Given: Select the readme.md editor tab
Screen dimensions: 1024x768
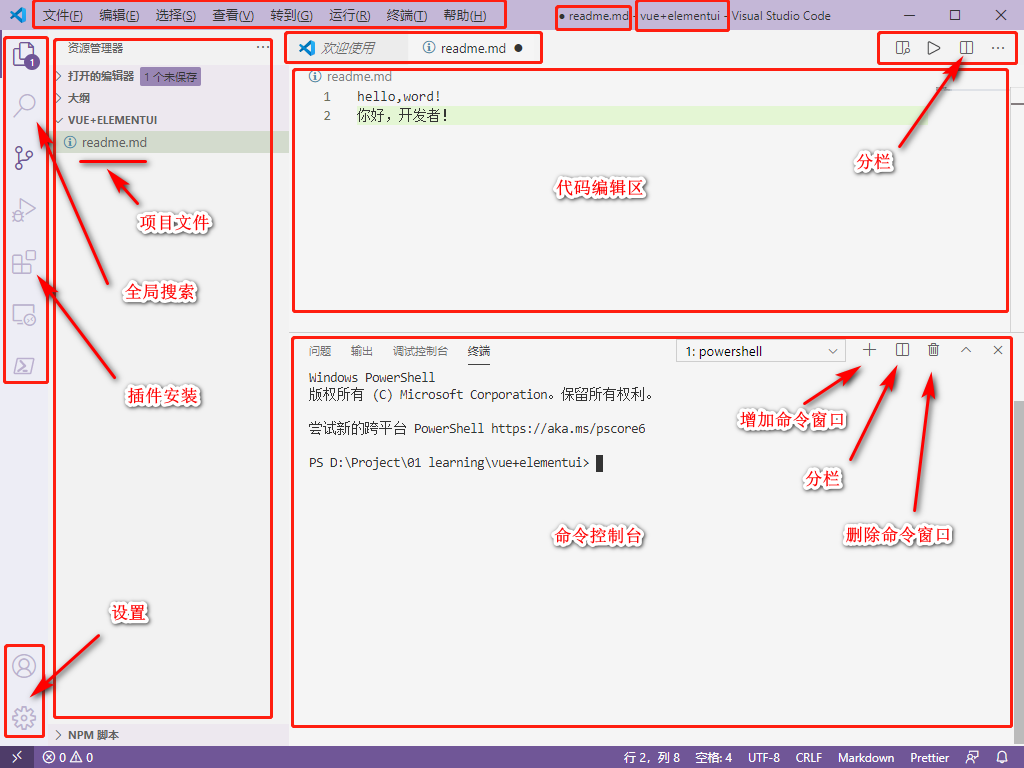Looking at the screenshot, I should click(473, 48).
